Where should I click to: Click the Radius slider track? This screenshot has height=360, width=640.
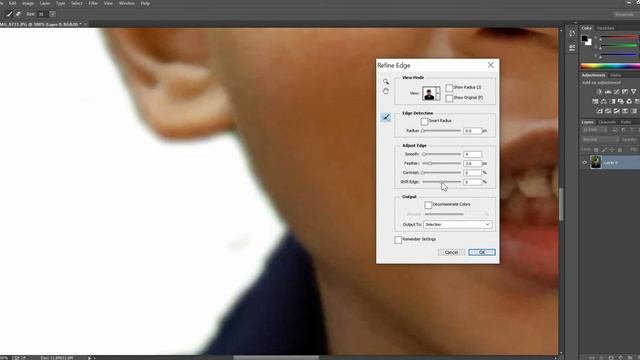click(x=442, y=131)
